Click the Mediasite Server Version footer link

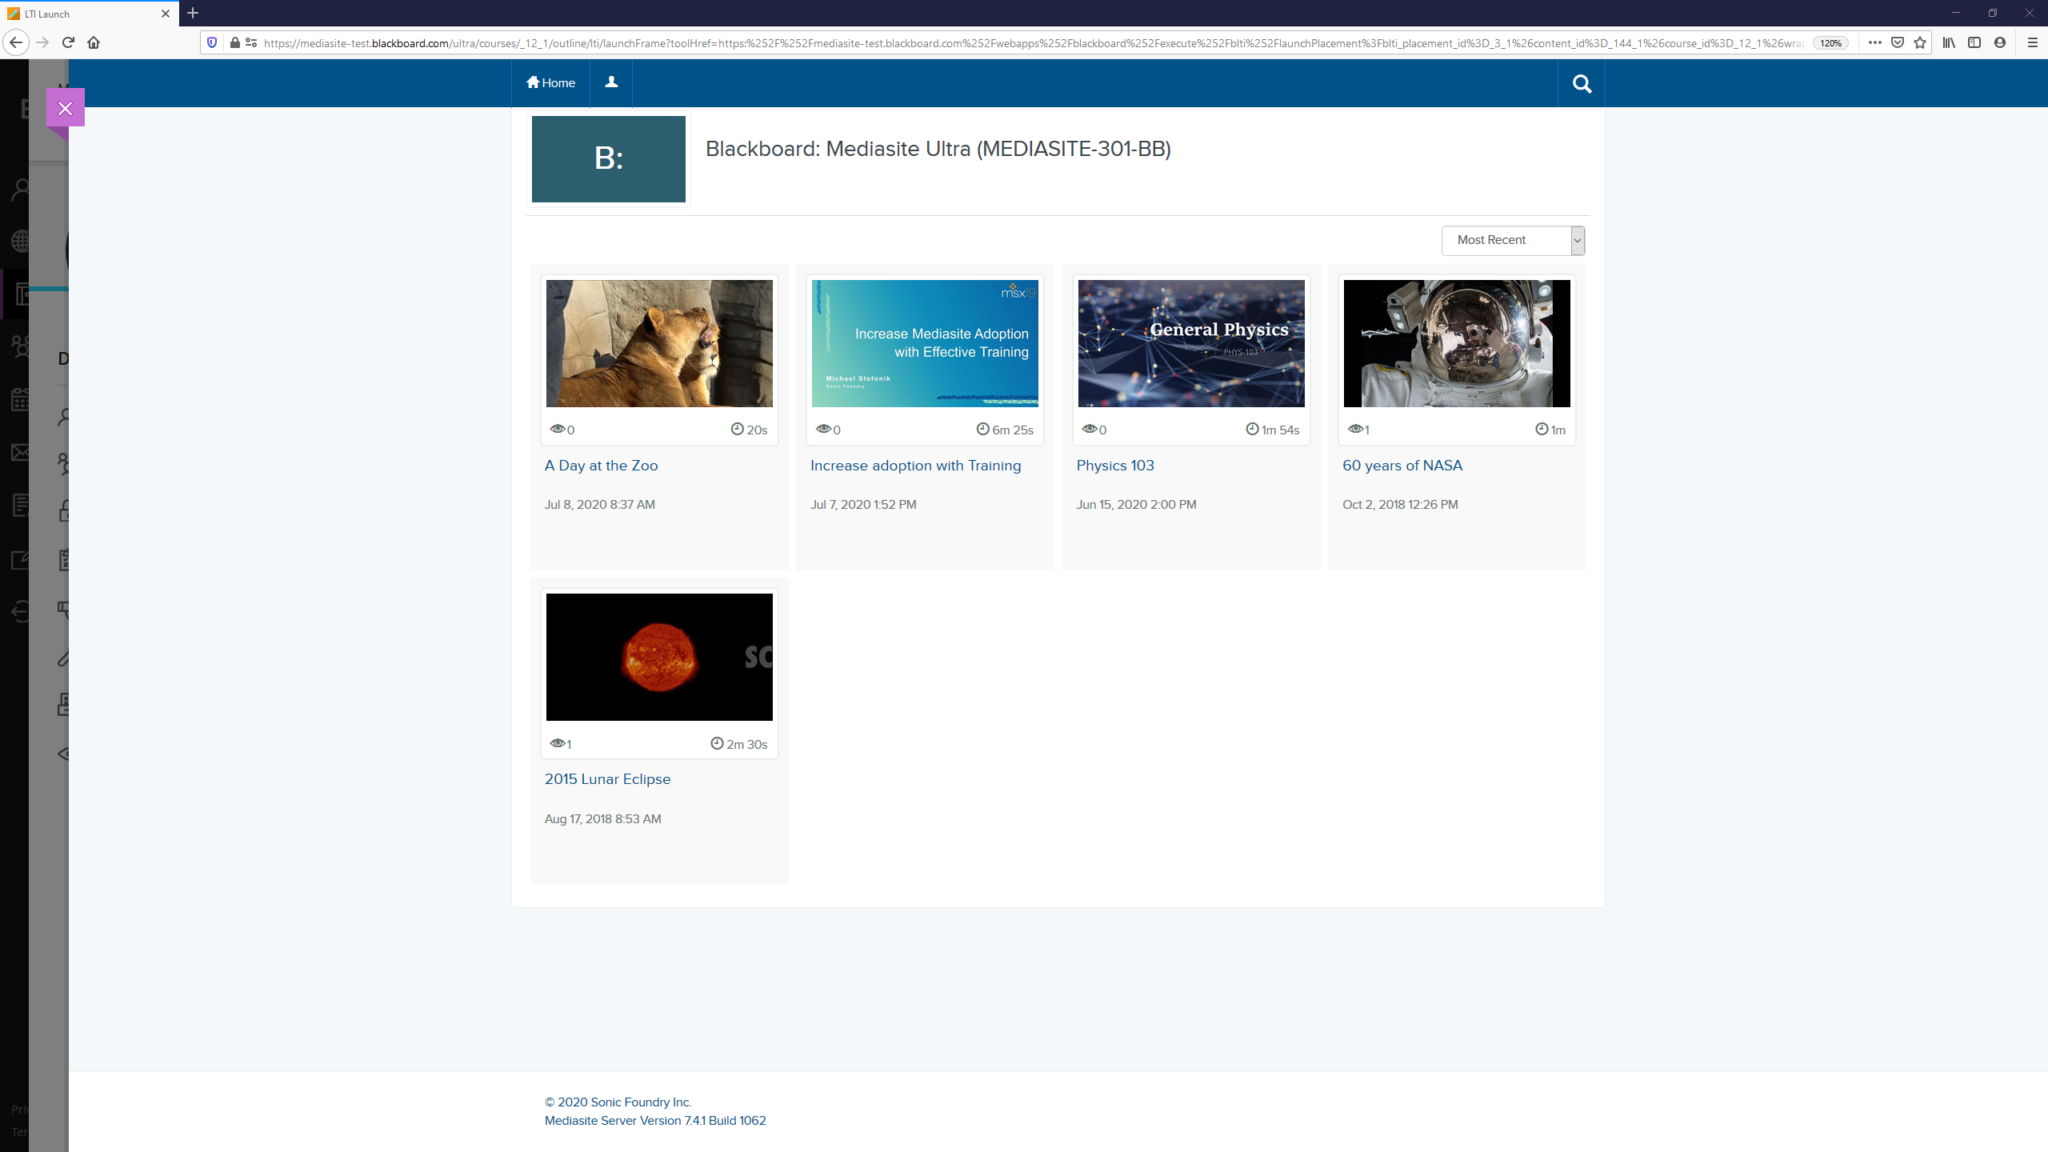point(655,1121)
